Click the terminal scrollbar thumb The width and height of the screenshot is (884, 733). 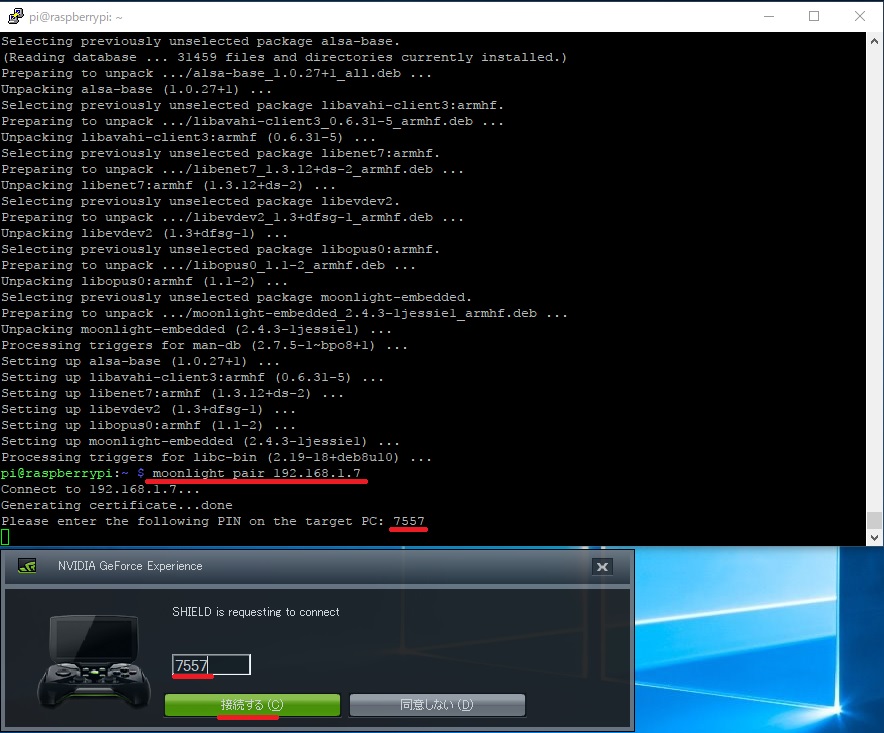click(874, 520)
